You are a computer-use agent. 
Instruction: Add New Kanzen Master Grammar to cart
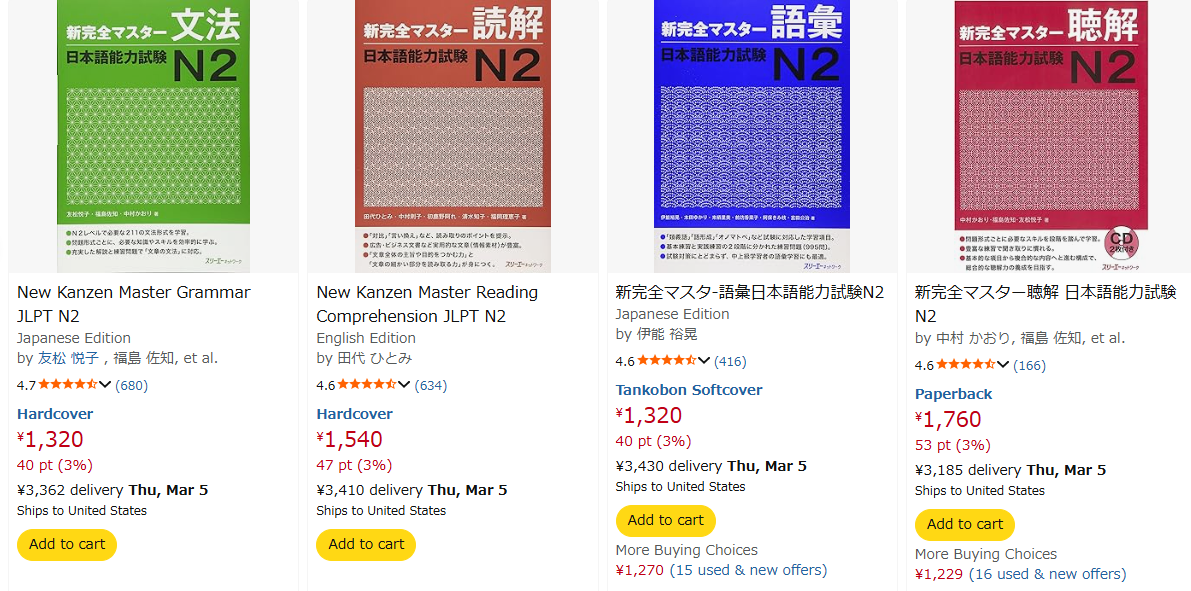[67, 544]
